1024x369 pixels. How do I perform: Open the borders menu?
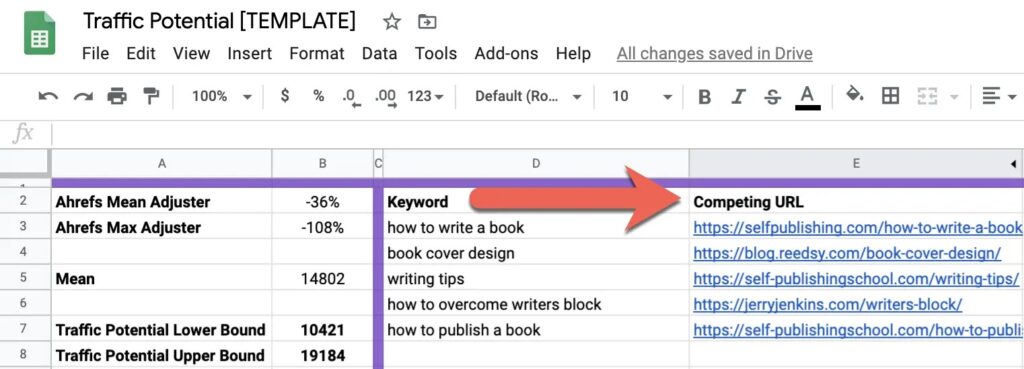890,97
